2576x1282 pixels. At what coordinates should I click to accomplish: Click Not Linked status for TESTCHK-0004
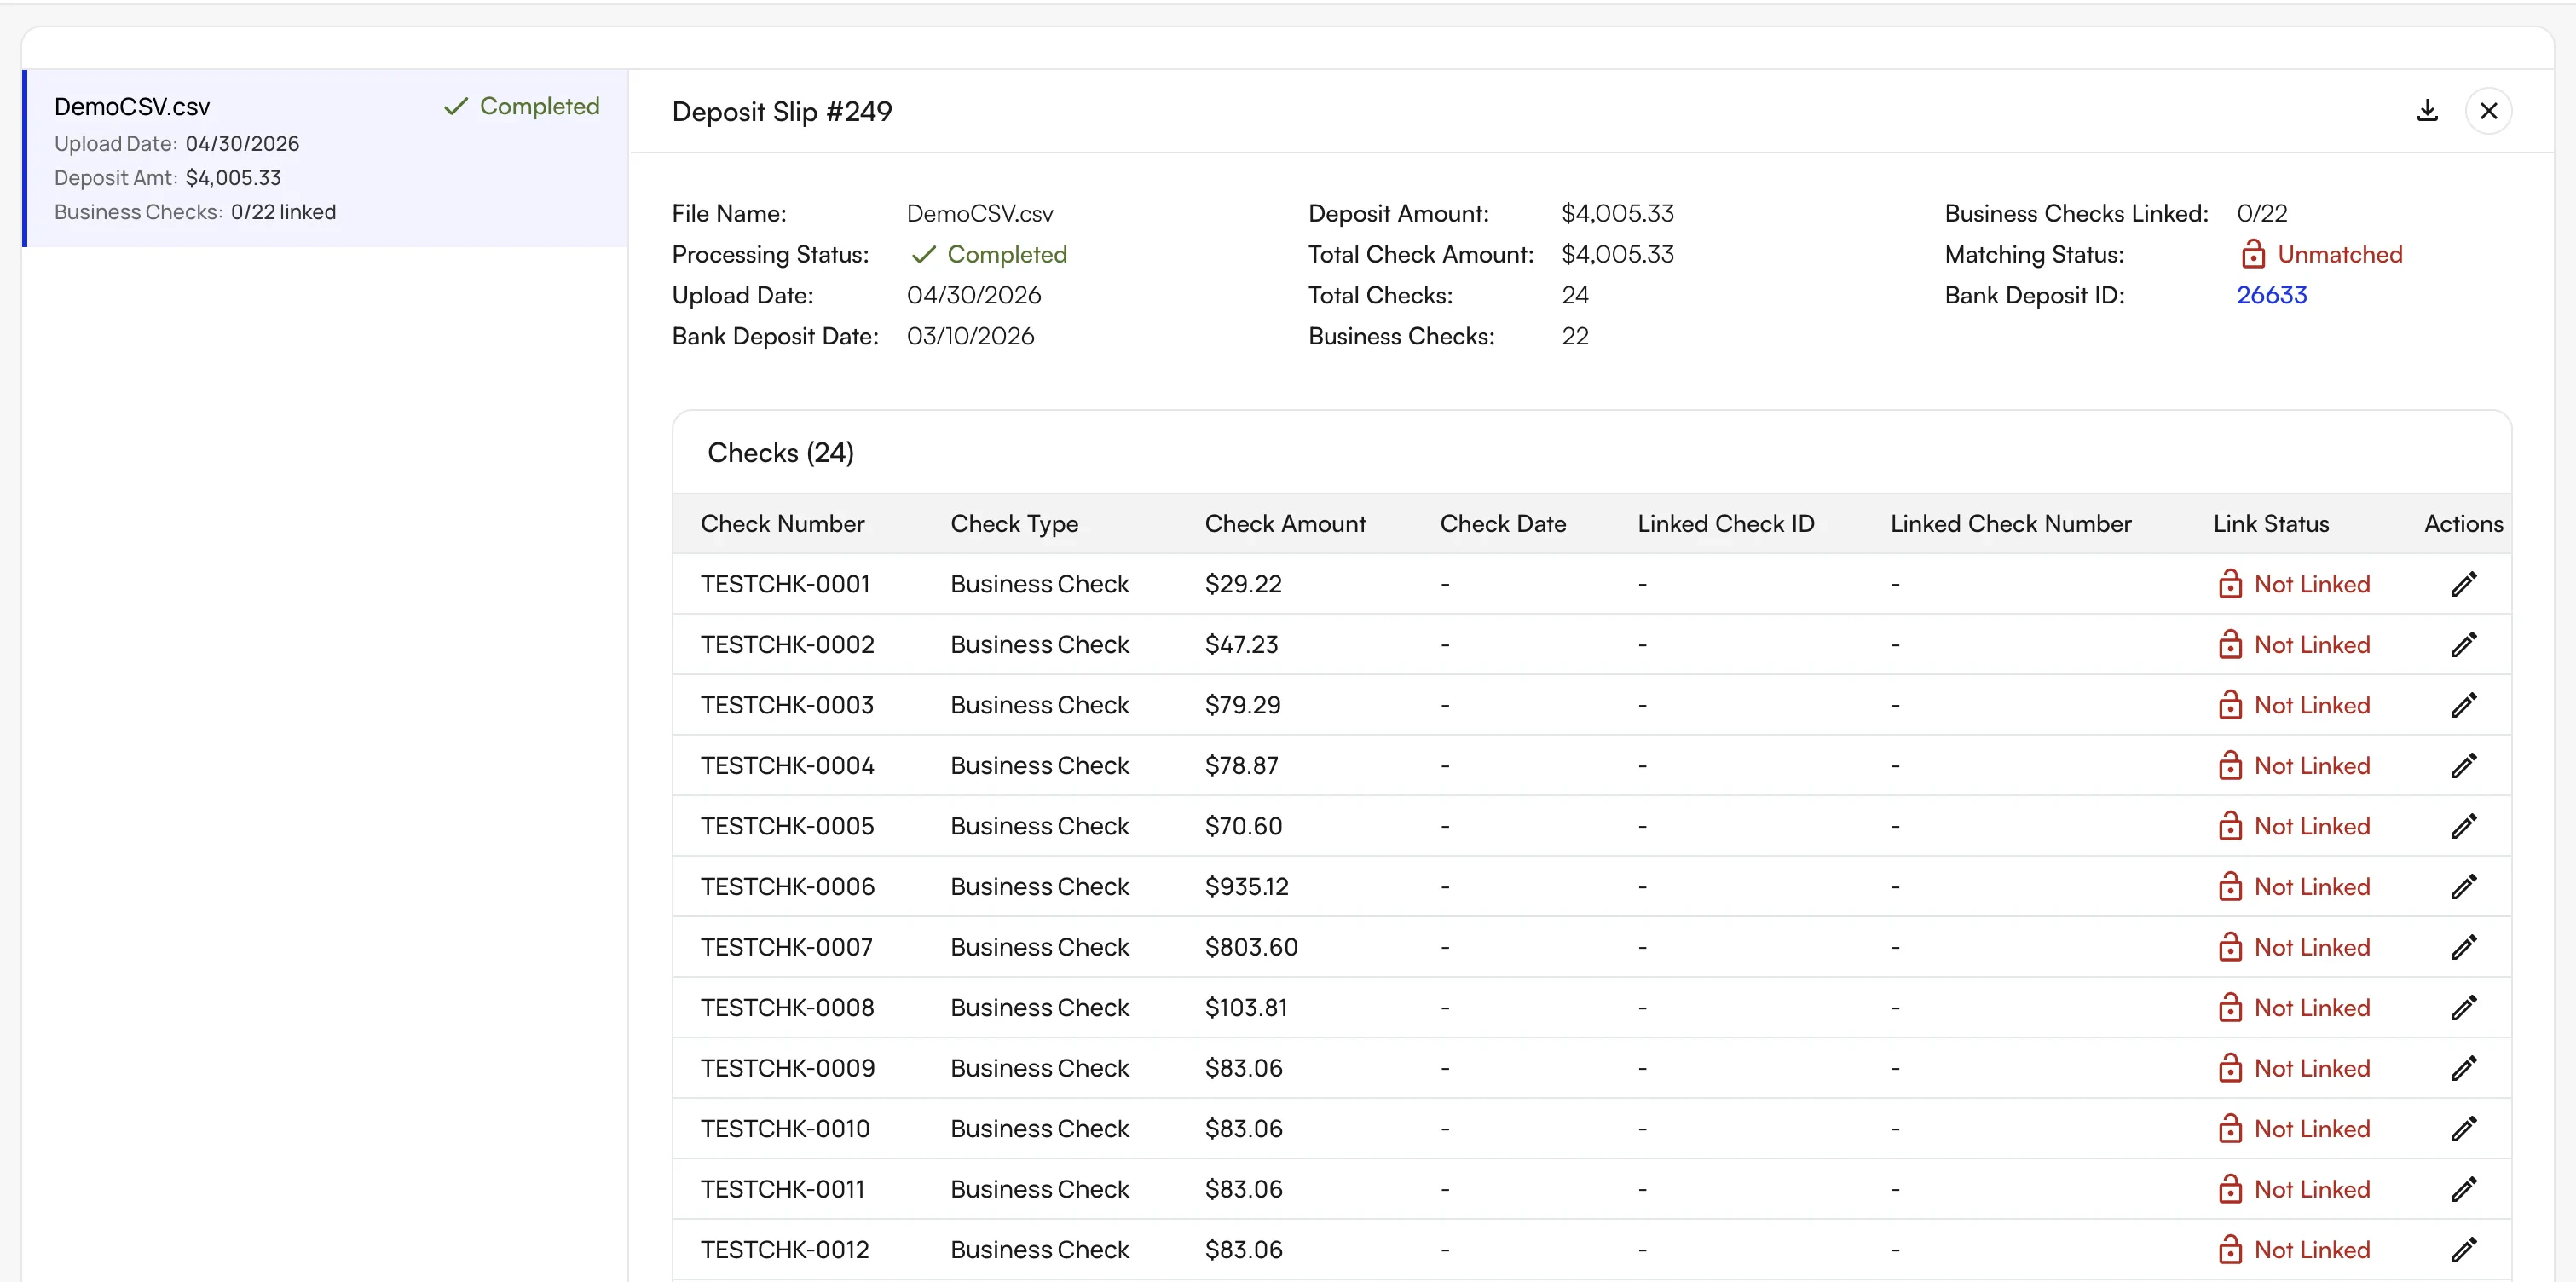point(2294,765)
